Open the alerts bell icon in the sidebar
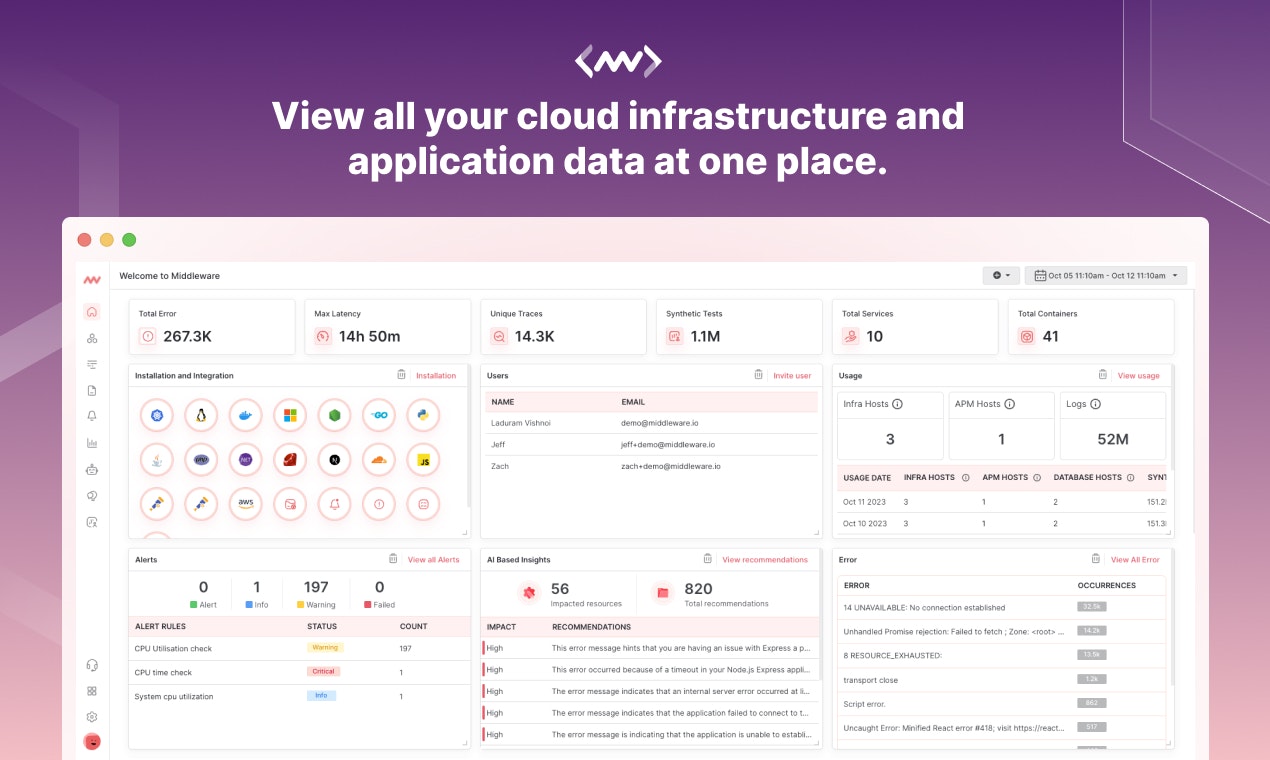1270x760 pixels. (92, 417)
